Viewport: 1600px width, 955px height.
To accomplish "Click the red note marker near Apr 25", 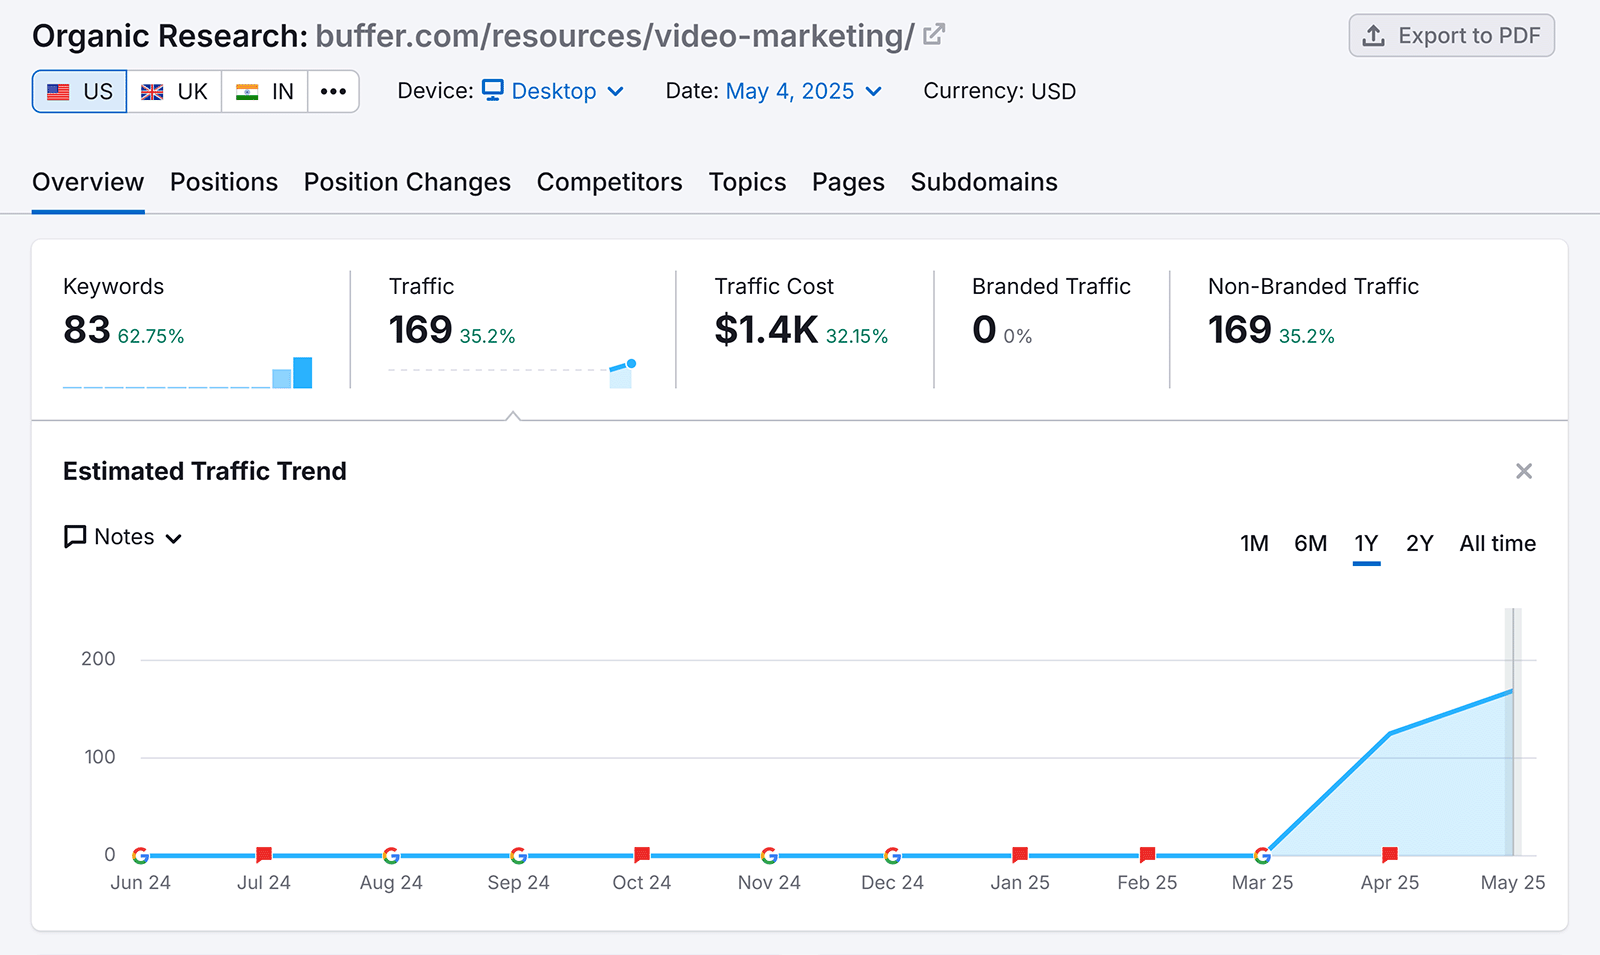I will click(x=1389, y=855).
